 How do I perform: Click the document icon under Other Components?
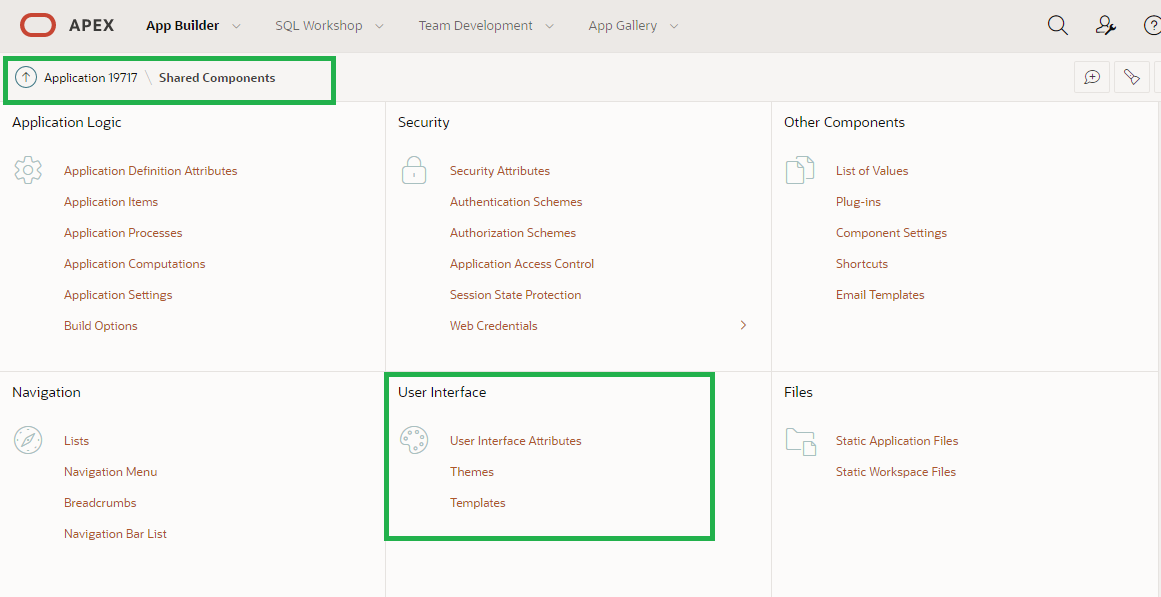(800, 170)
